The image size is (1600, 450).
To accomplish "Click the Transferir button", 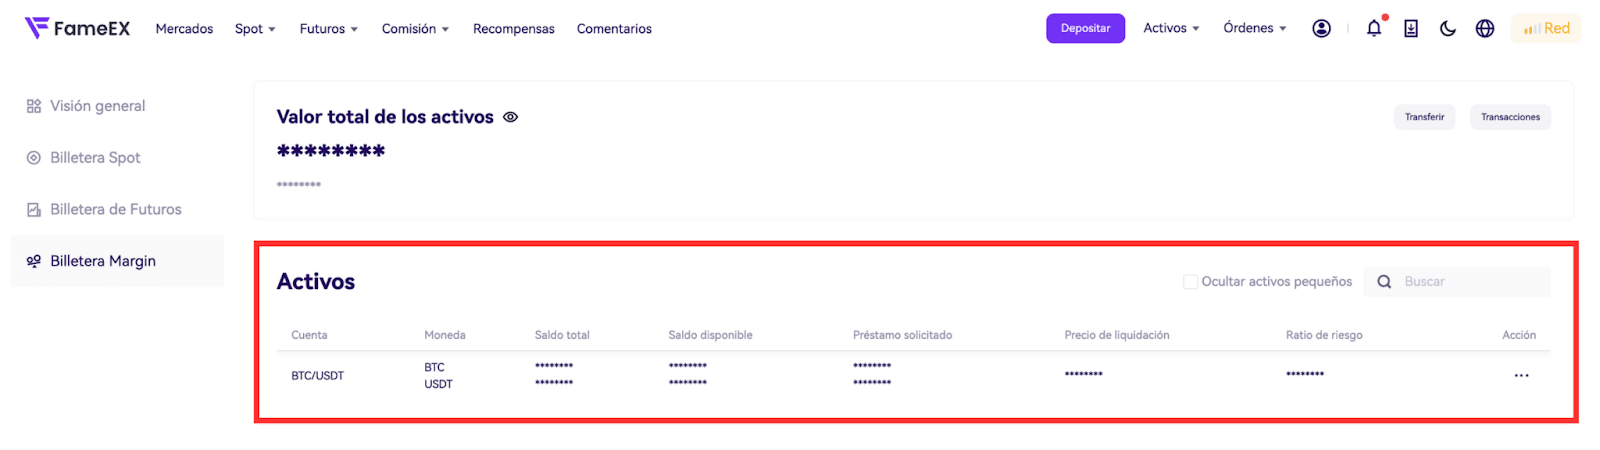I will (x=1424, y=117).
